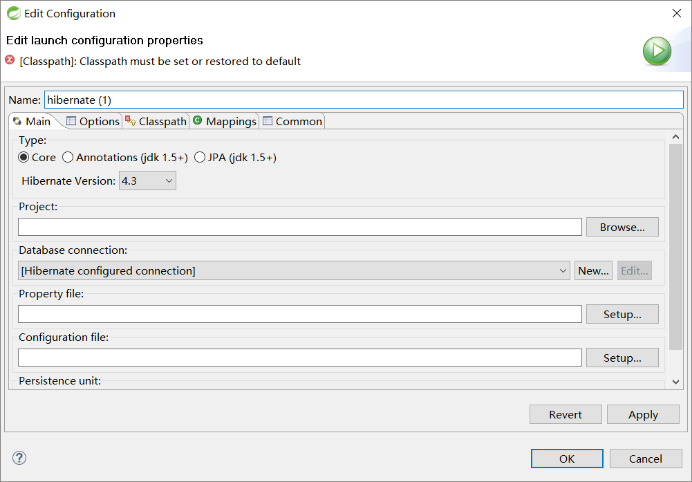Click Setup... for Configuration file
The width and height of the screenshot is (692, 482).
coord(622,358)
